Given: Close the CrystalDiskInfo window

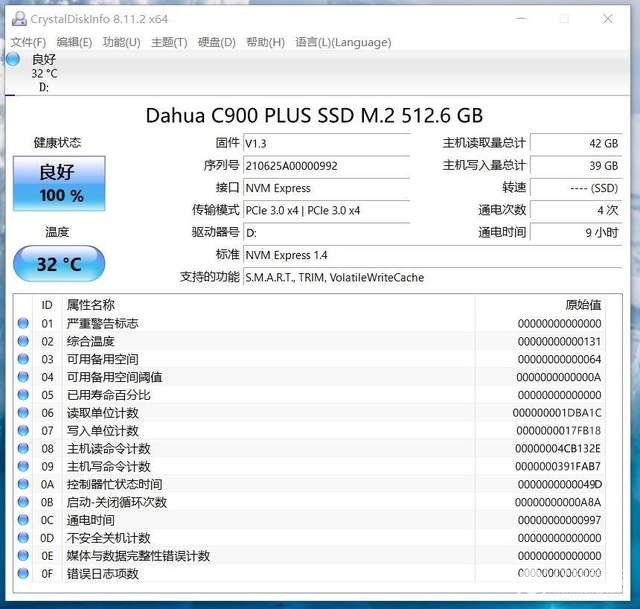Looking at the screenshot, I should 608,18.
